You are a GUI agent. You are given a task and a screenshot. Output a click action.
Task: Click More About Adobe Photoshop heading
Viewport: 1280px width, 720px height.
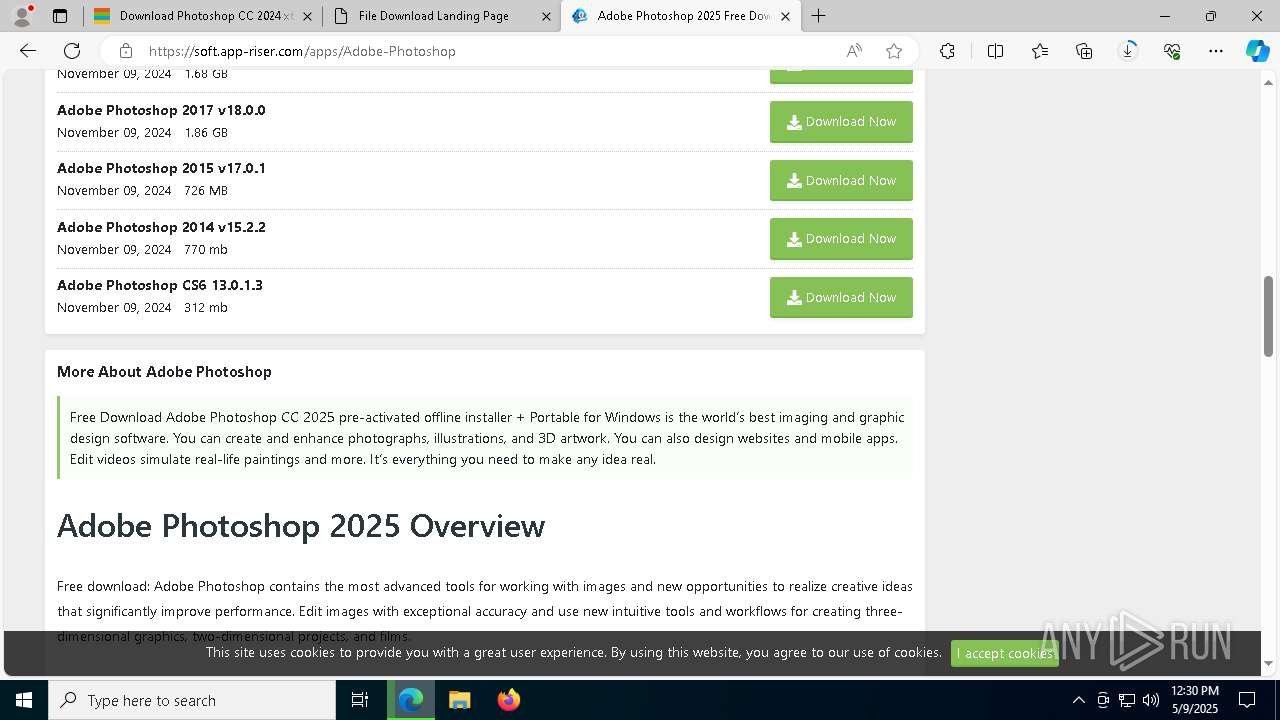[x=164, y=371]
